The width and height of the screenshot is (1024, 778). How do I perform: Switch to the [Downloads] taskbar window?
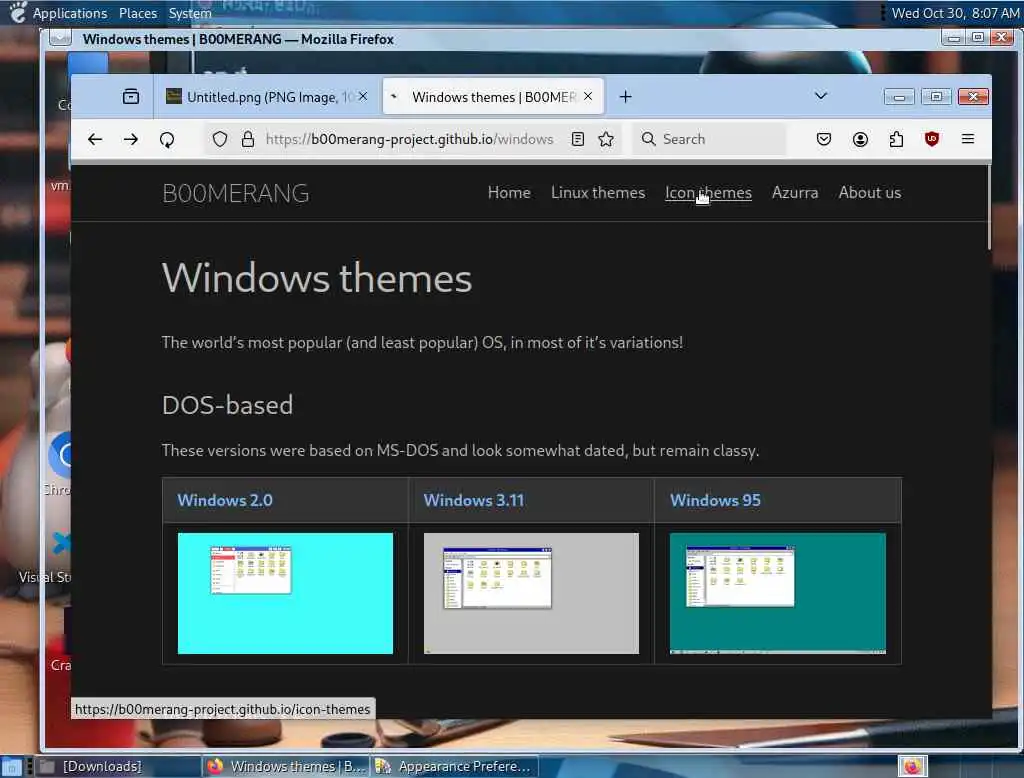click(x=118, y=766)
